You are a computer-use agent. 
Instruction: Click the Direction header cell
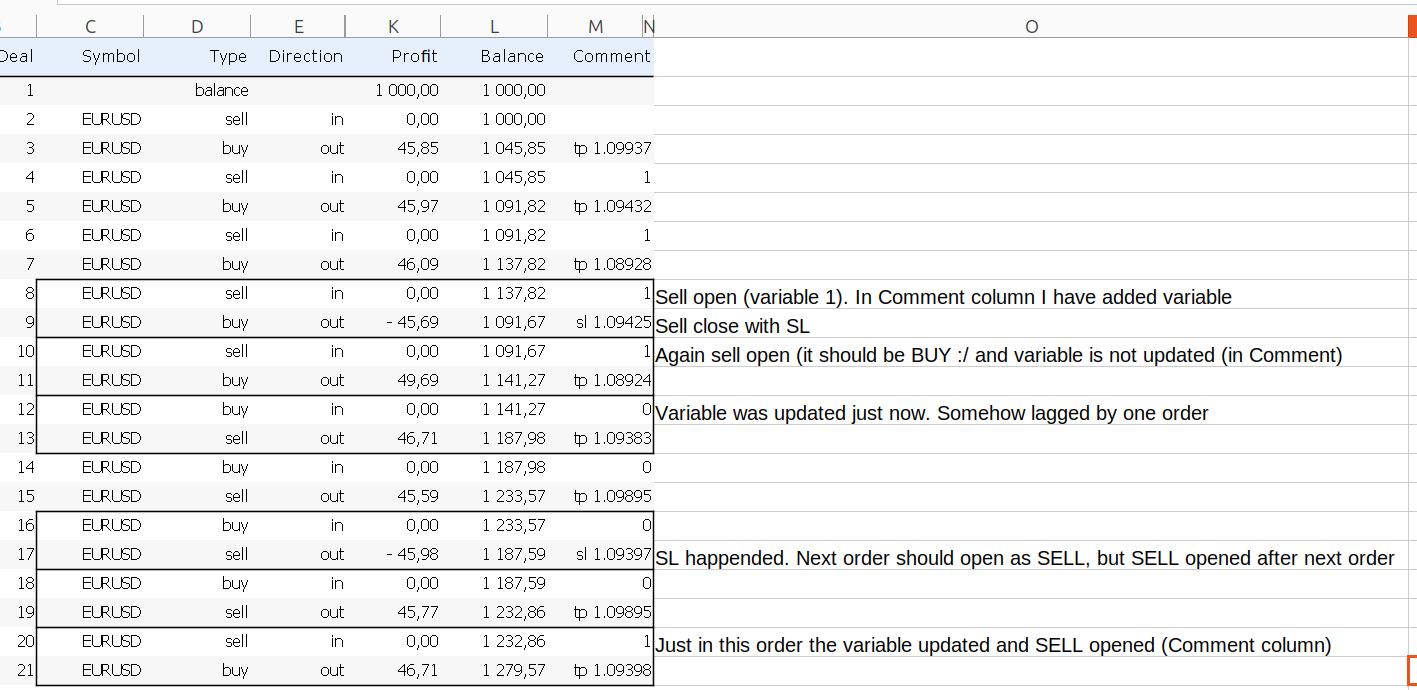[x=306, y=56]
